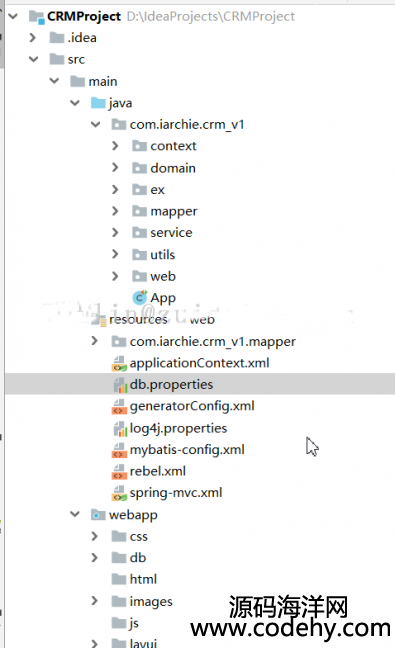
Task: Select the html folder
Action: (143, 579)
